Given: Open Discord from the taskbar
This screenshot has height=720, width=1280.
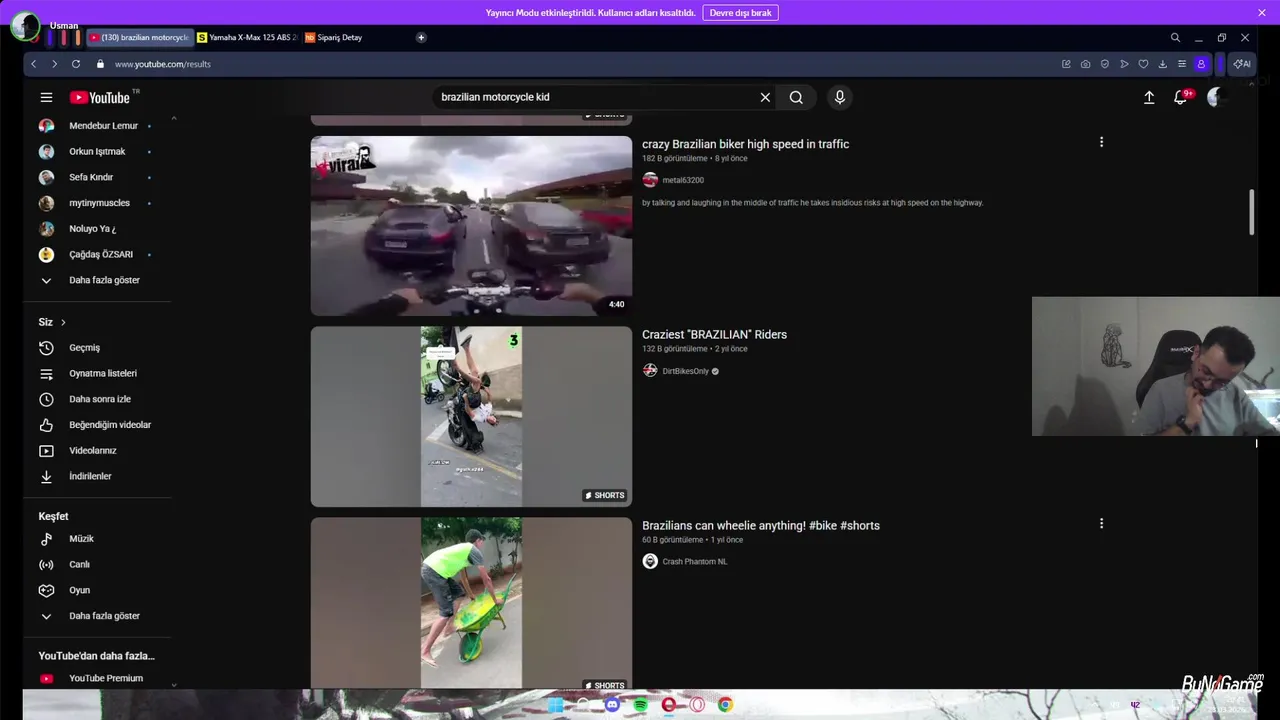Looking at the screenshot, I should tap(612, 705).
